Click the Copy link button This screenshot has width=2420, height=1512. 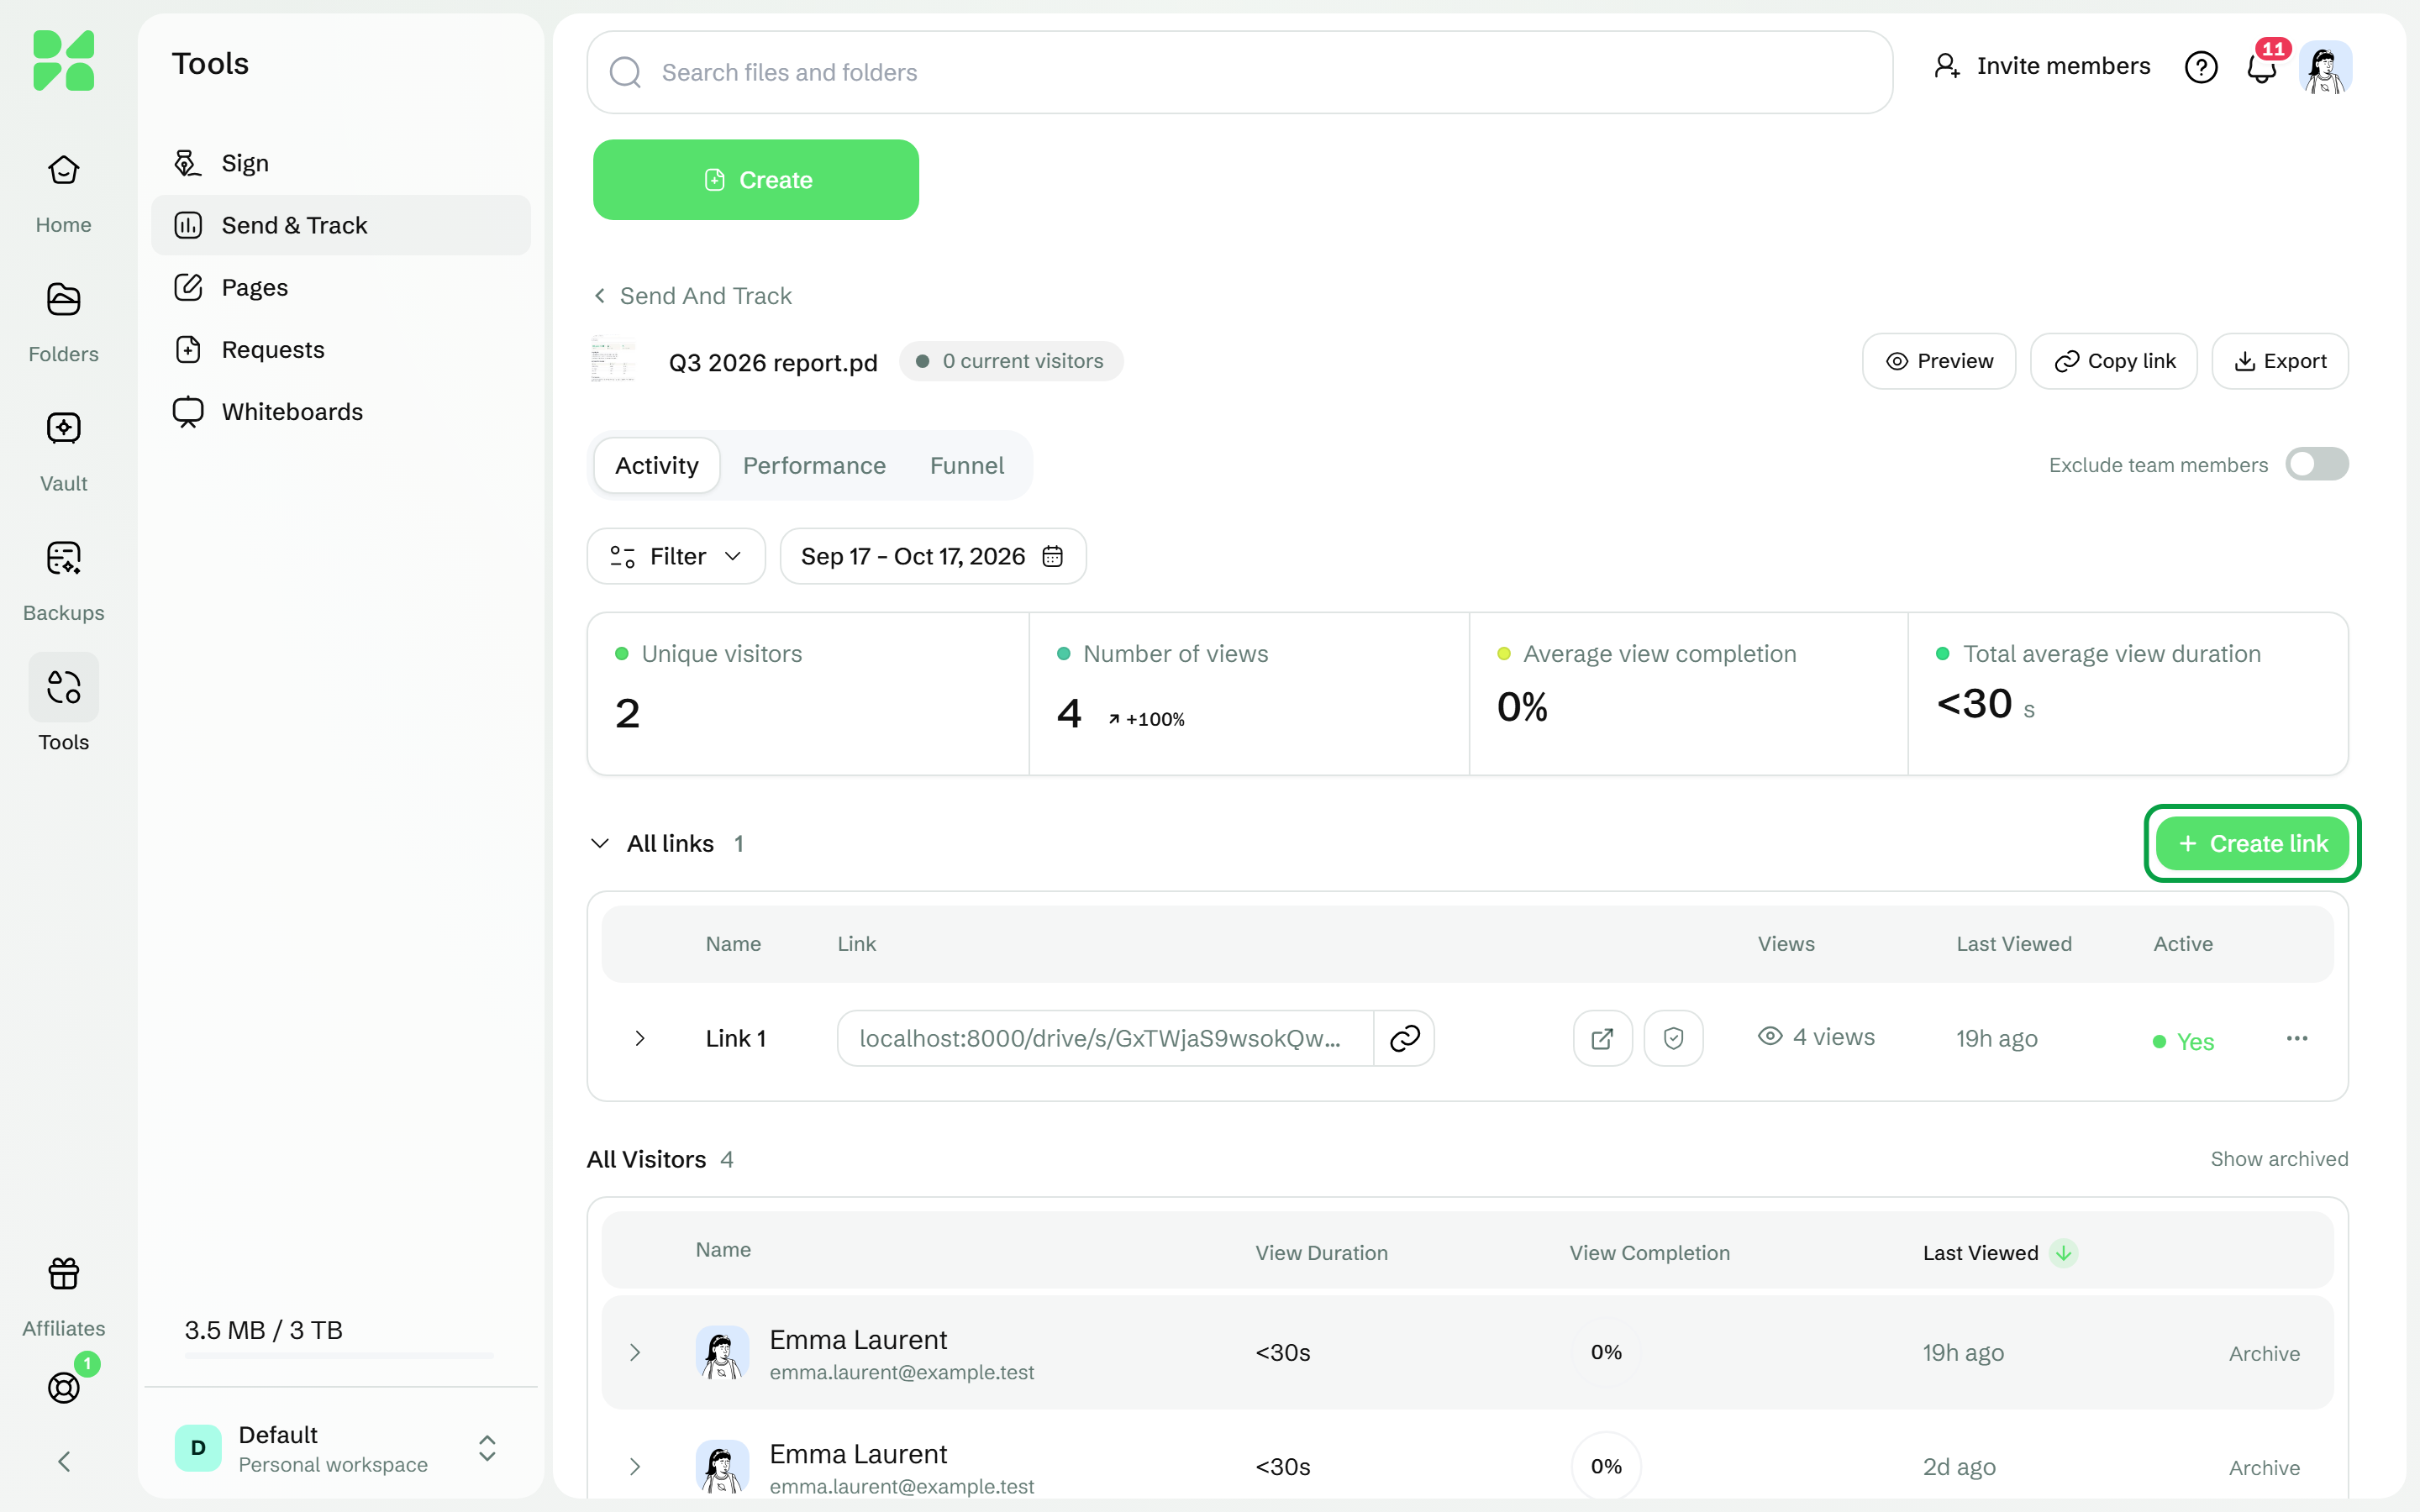click(2114, 361)
